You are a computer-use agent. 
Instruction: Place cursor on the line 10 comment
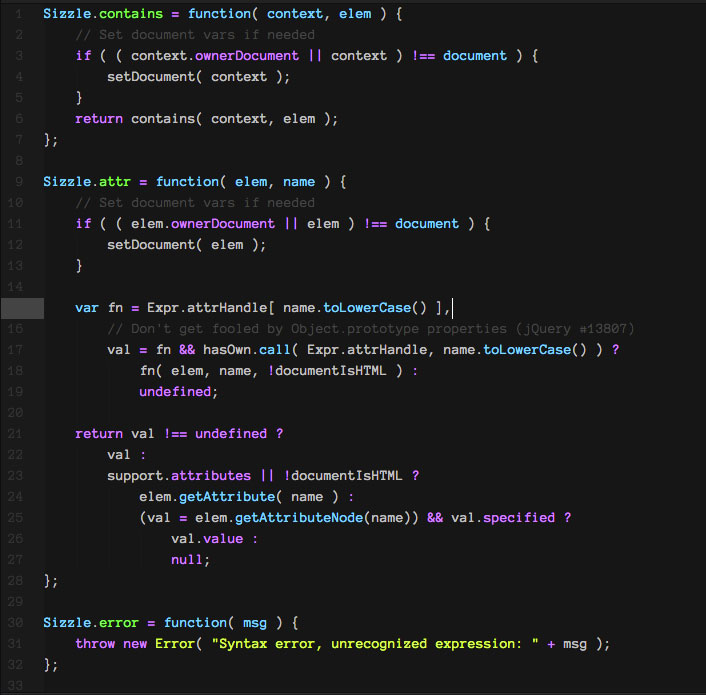pyautogui.click(x=195, y=203)
